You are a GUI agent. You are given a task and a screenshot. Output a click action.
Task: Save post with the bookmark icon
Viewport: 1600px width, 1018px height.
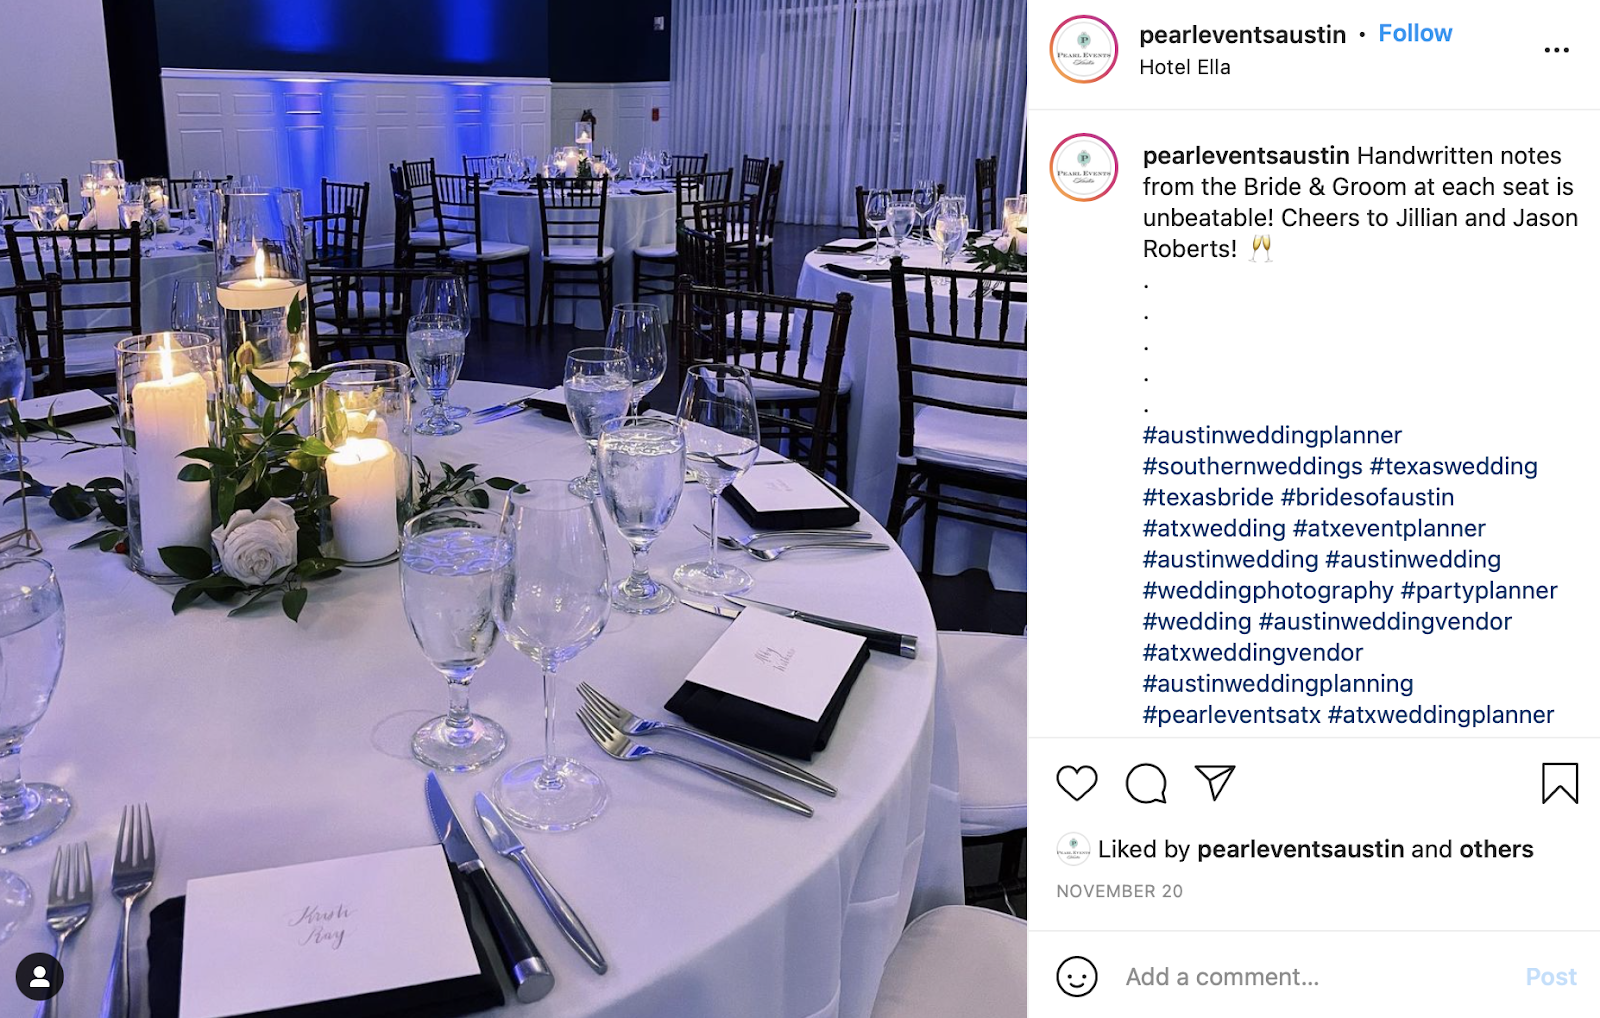1559,783
